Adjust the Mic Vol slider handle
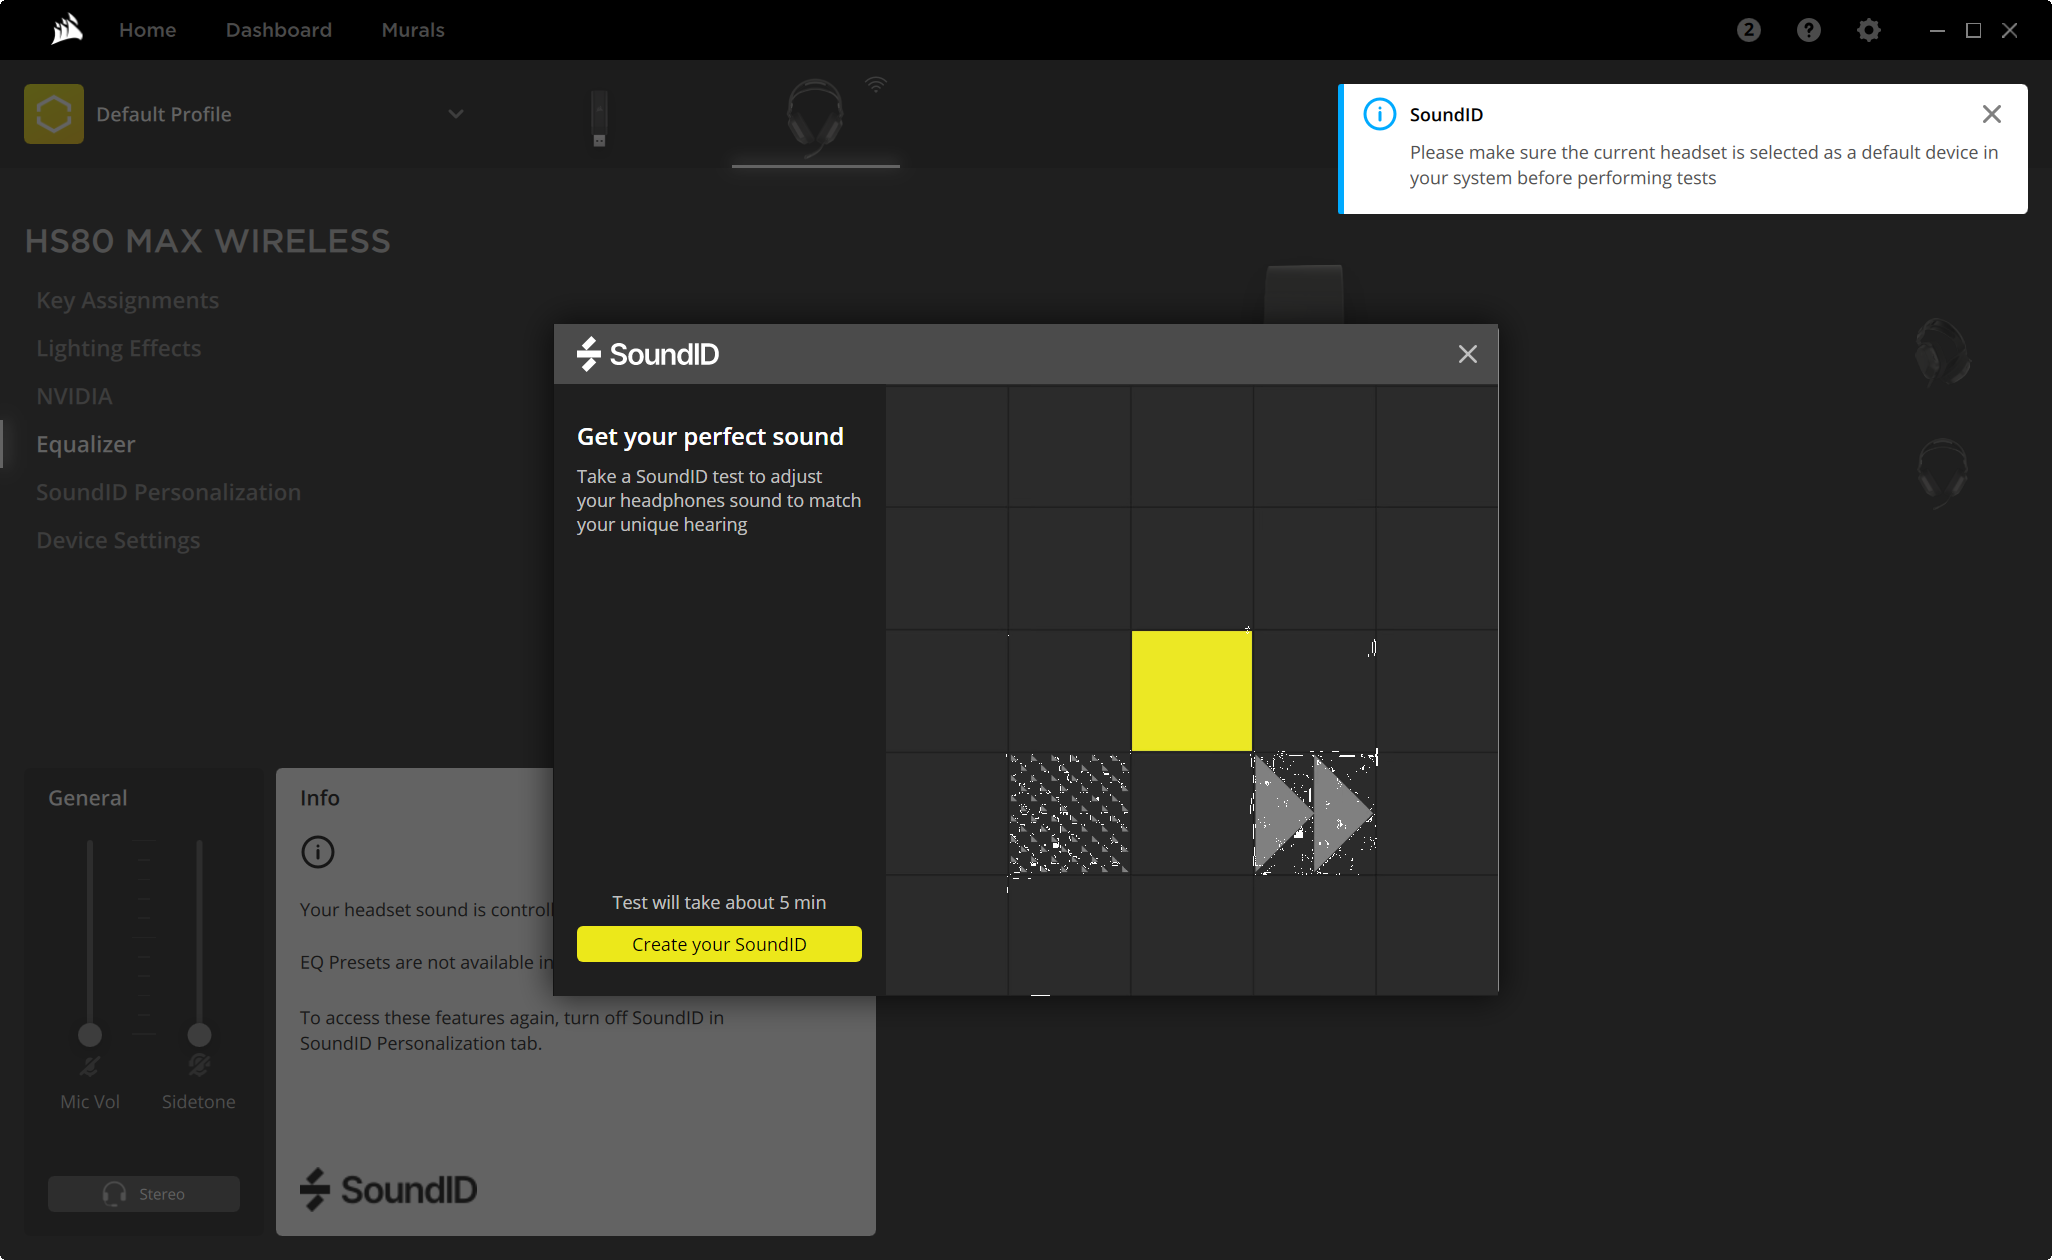 pos(90,1034)
